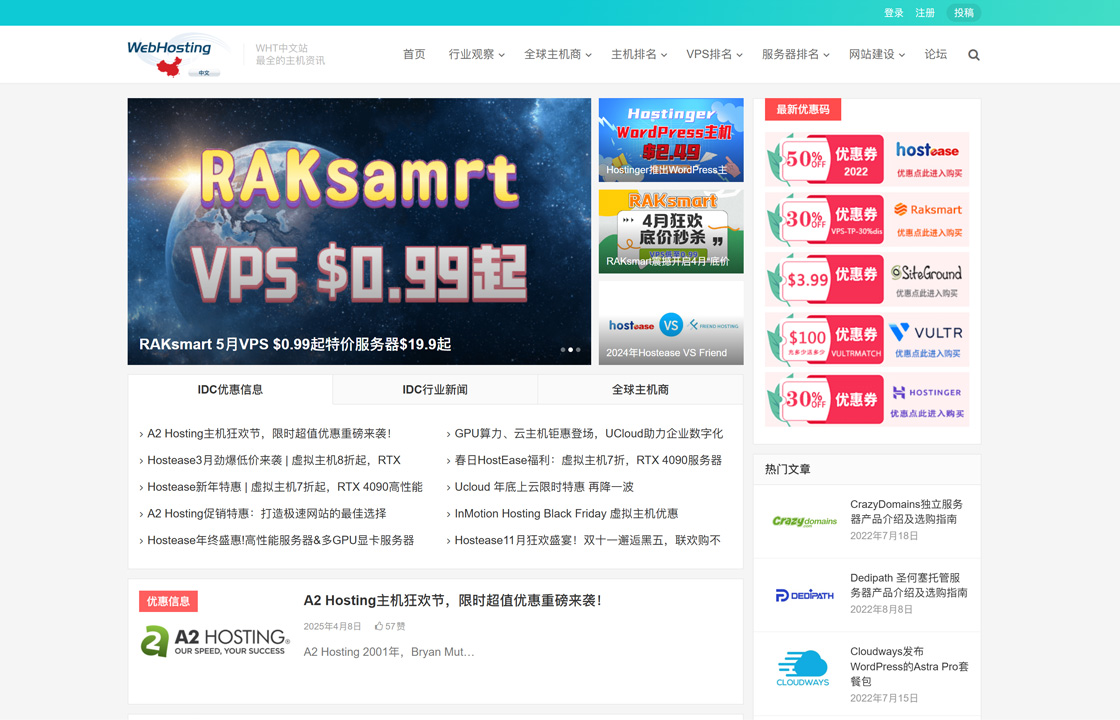This screenshot has height=720, width=1120.
Task: Expand the 全球主机商 nav dropdown
Action: tap(558, 54)
